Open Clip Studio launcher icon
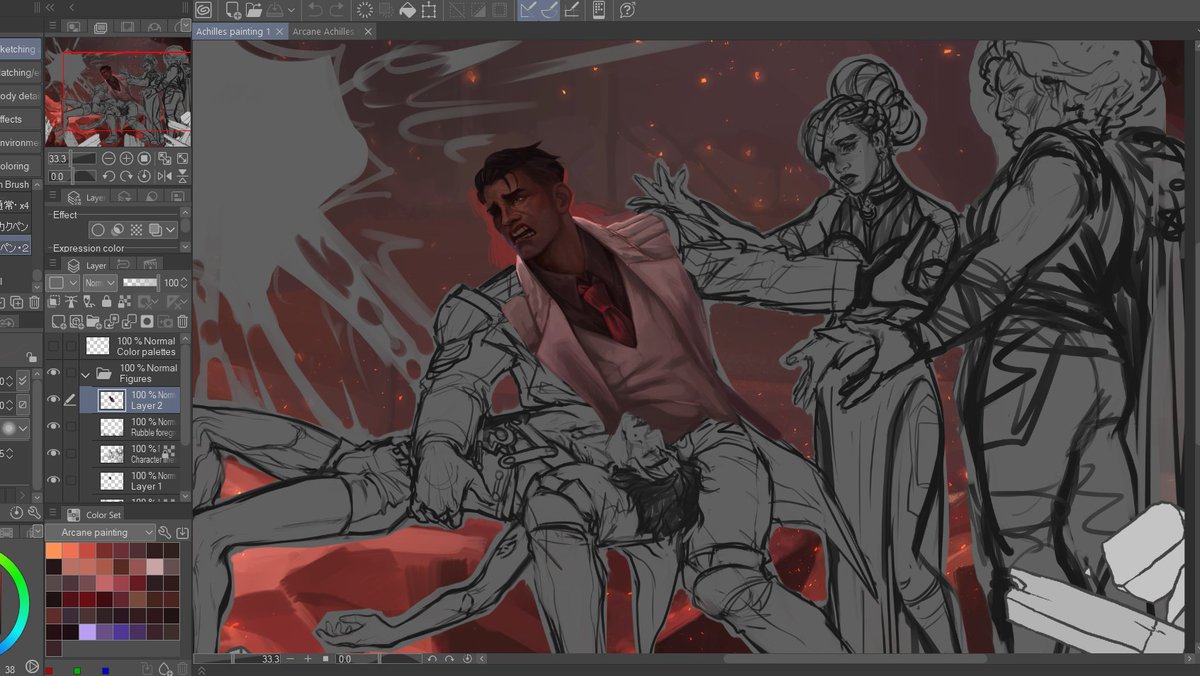This screenshot has width=1200, height=676. [203, 10]
